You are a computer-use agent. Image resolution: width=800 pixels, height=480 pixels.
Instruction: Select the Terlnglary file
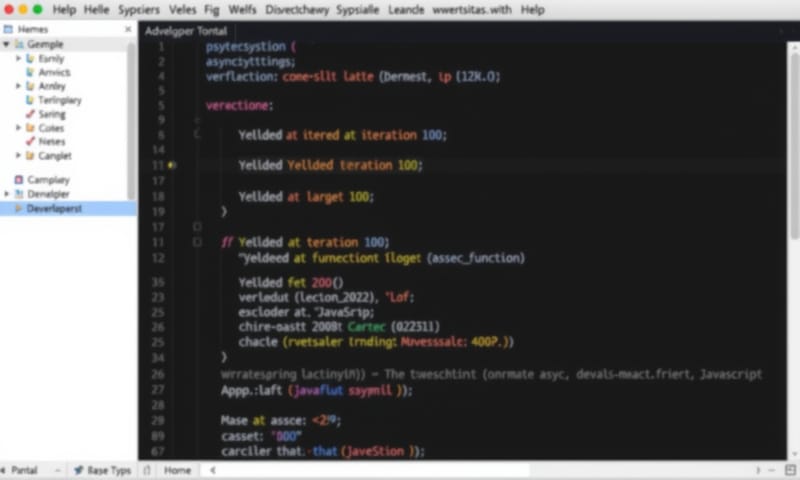(x=60, y=100)
